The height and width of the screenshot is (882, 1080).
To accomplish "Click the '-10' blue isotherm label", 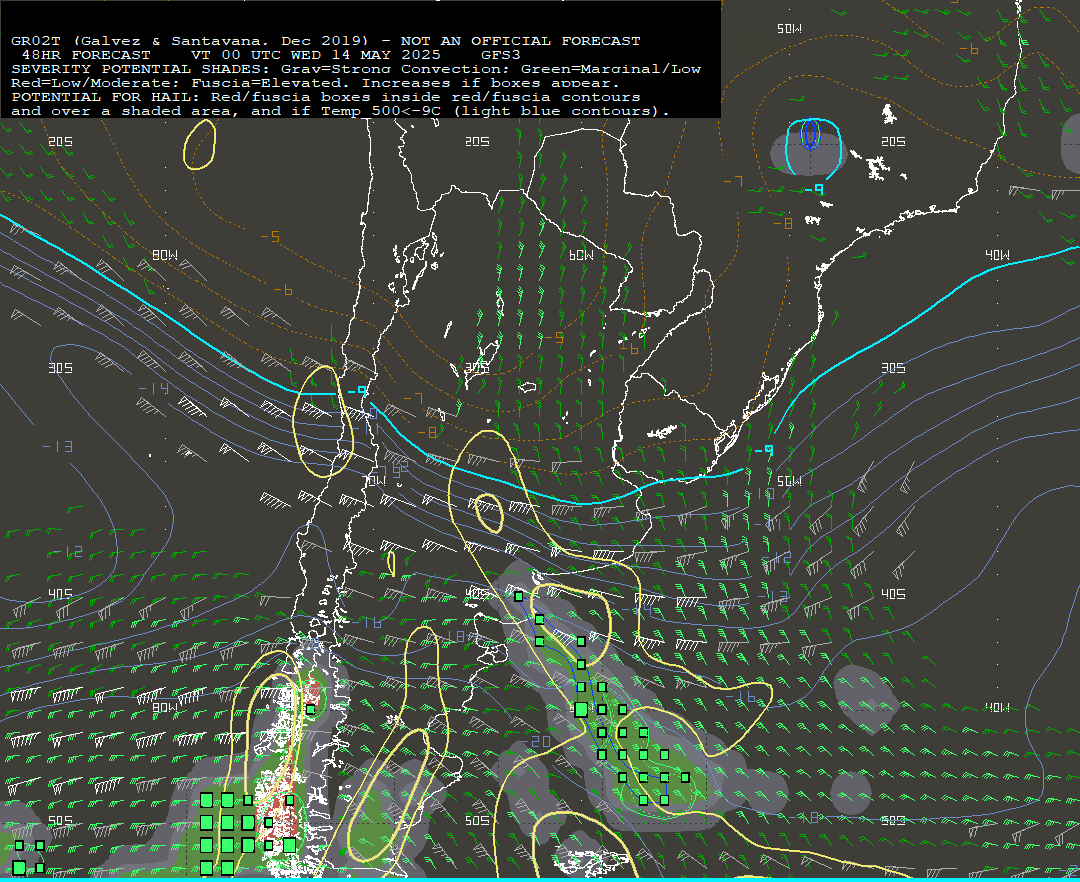I will click(763, 494).
